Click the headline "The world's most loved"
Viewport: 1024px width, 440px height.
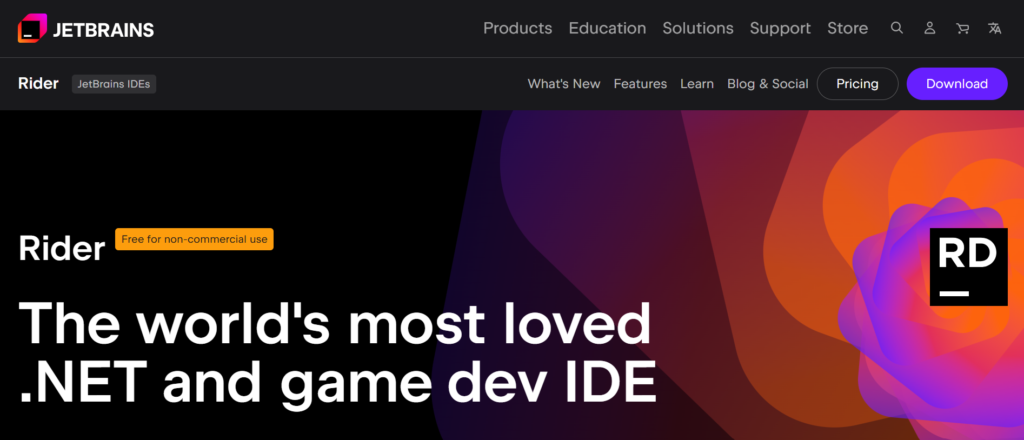pos(335,322)
